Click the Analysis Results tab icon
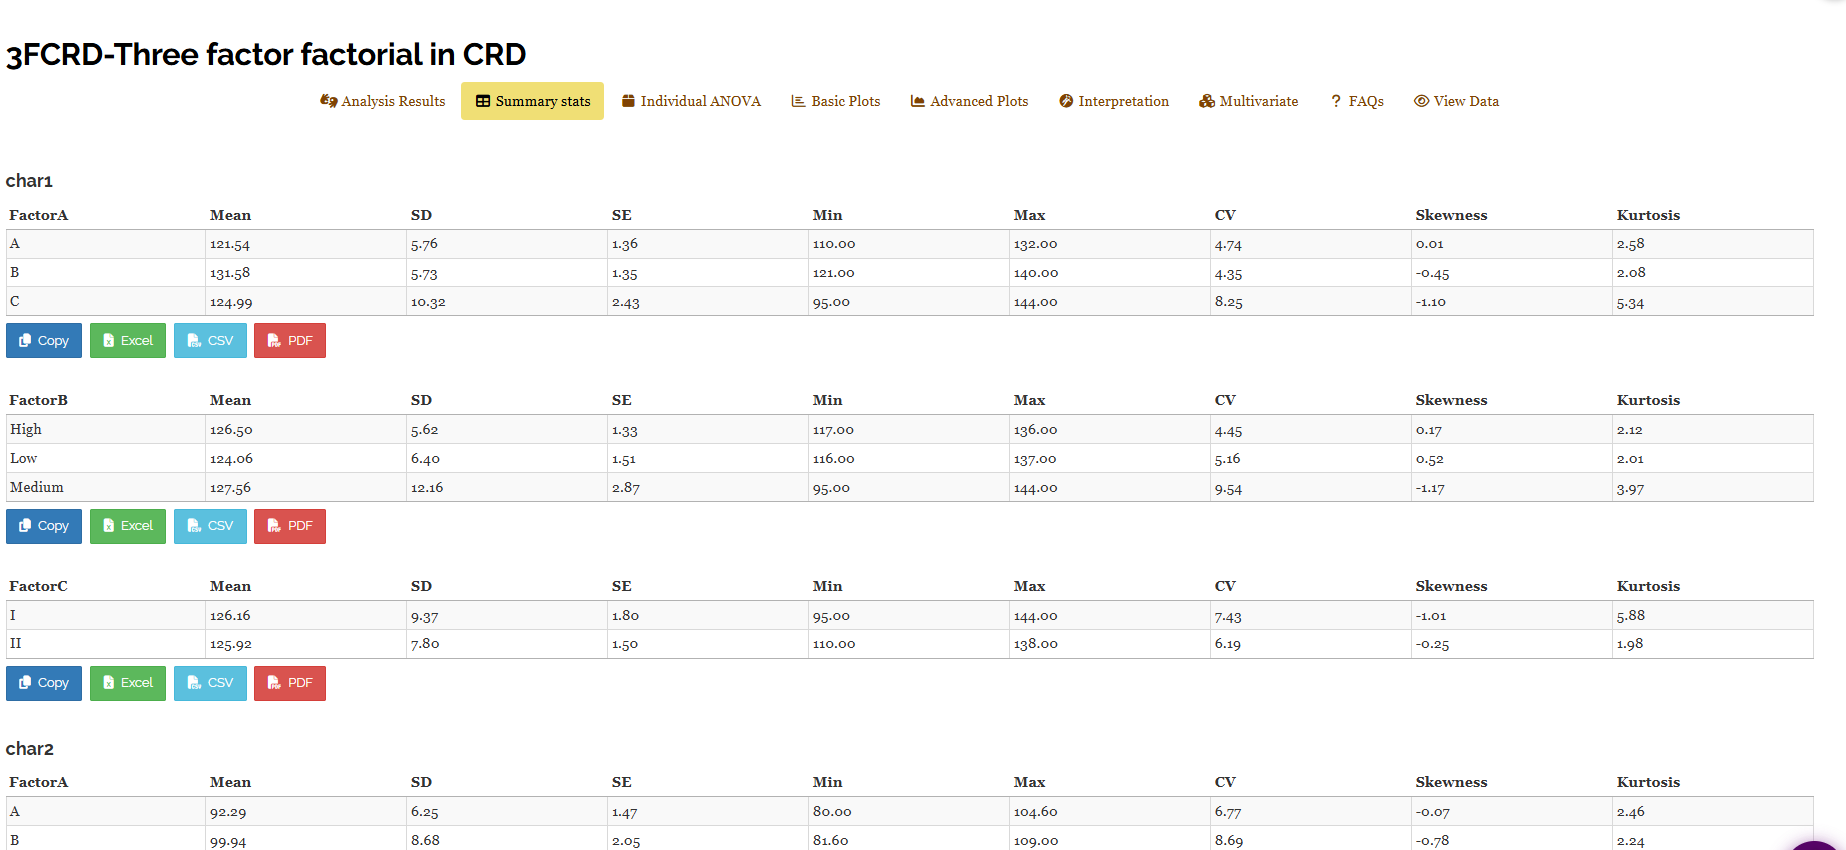The width and height of the screenshot is (1846, 850). point(328,101)
